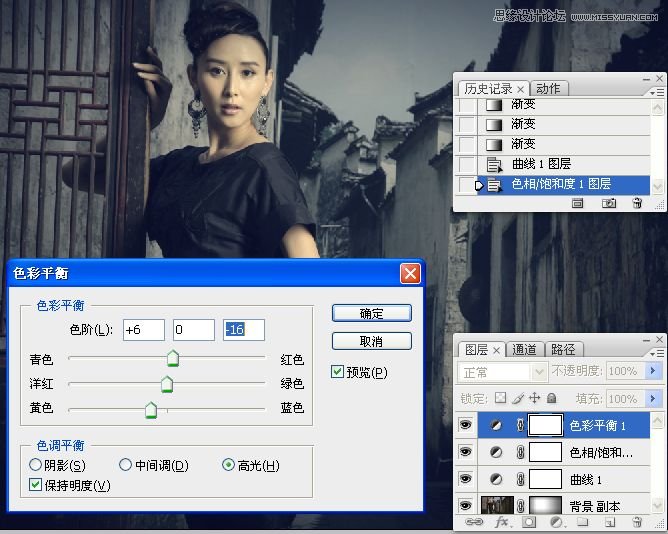
Task: Toggle 保持明度(V) checkbox
Action: [x=35, y=485]
